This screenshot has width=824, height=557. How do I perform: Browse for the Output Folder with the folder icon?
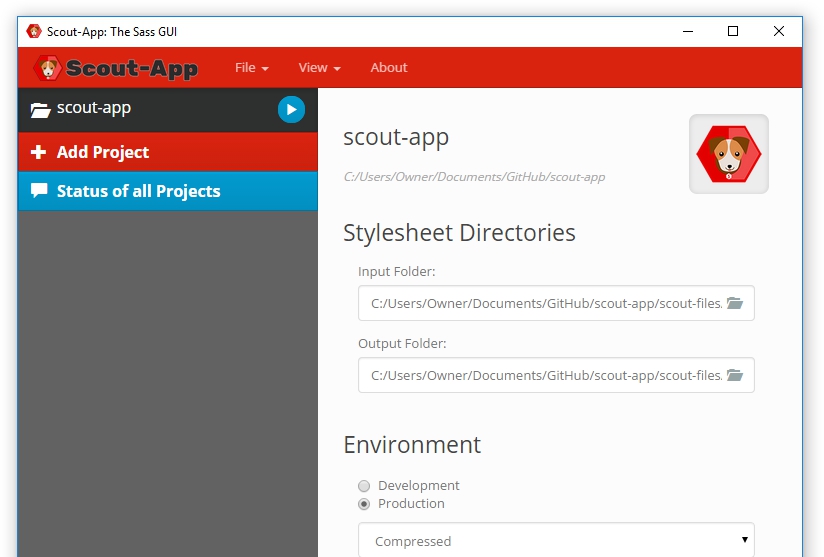pos(735,375)
